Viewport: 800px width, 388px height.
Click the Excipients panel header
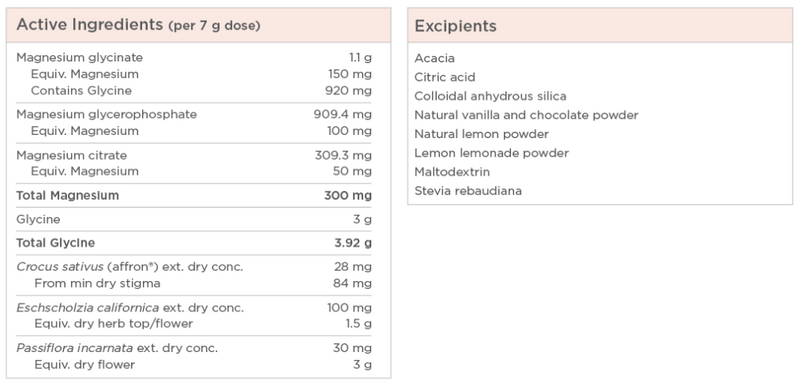point(600,25)
